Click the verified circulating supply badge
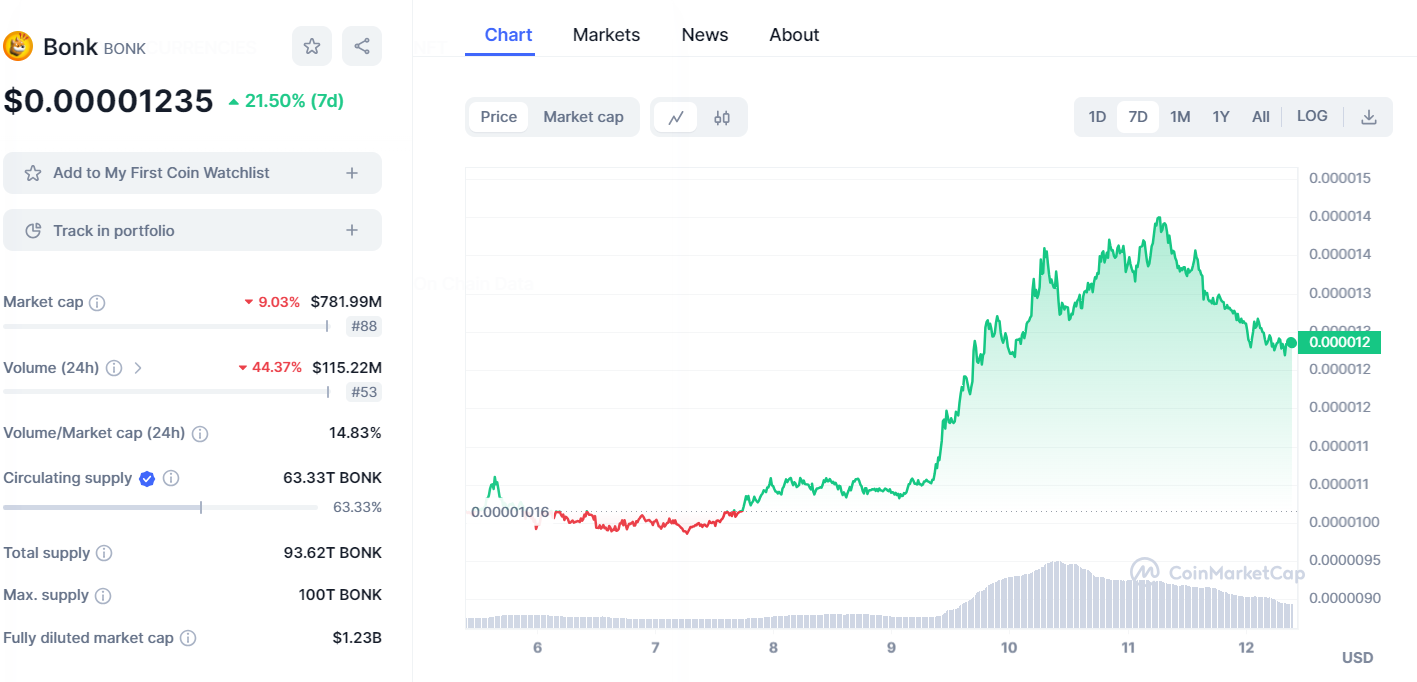 click(x=147, y=478)
